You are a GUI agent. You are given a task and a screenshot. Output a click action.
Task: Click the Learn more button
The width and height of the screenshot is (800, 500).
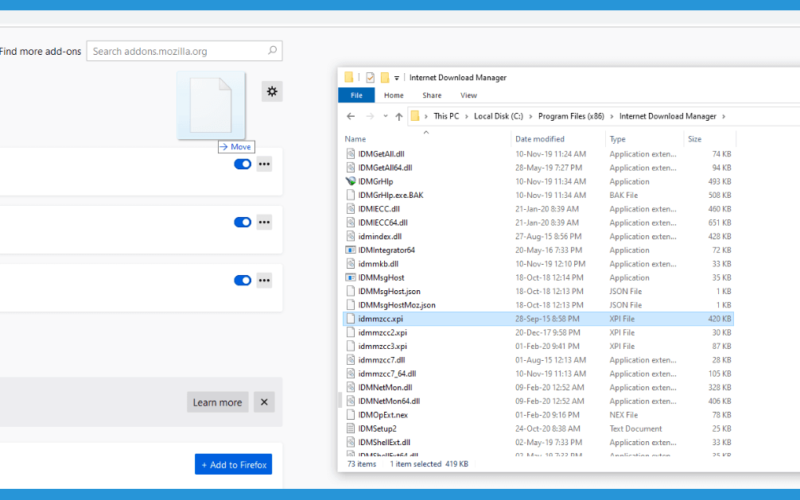coord(217,402)
